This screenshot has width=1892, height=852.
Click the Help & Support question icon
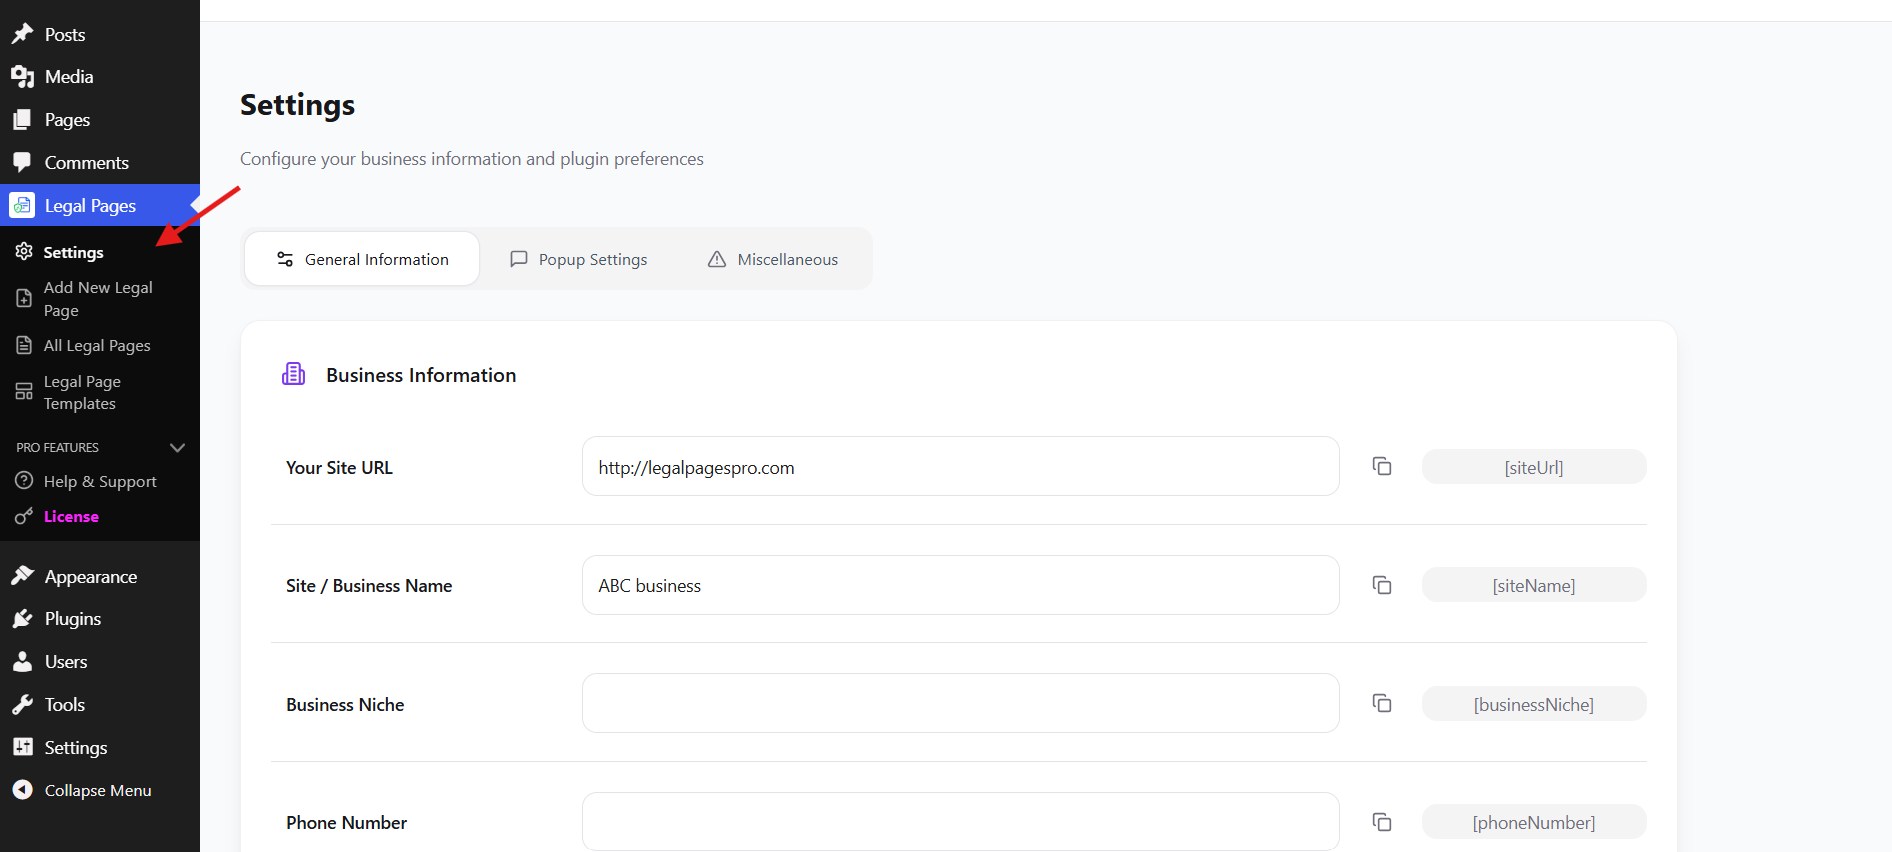[x=24, y=481]
